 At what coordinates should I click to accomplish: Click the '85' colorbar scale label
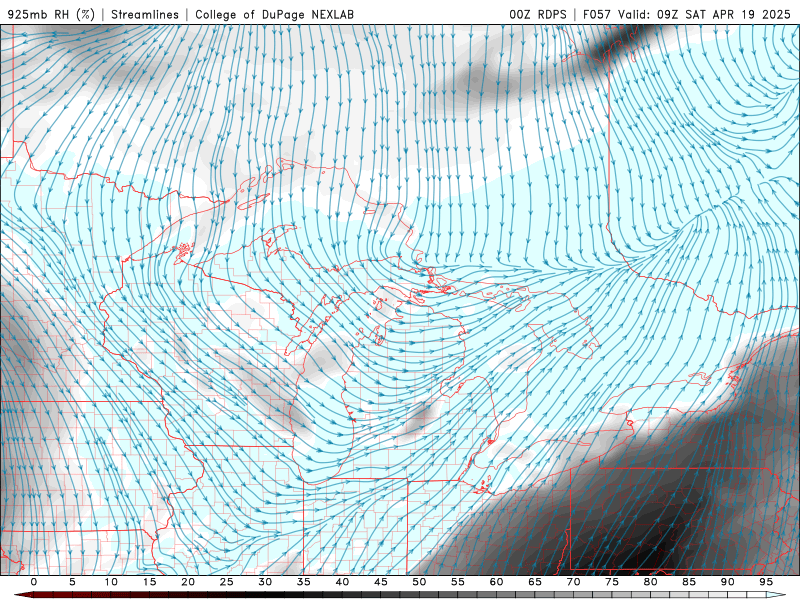click(689, 582)
